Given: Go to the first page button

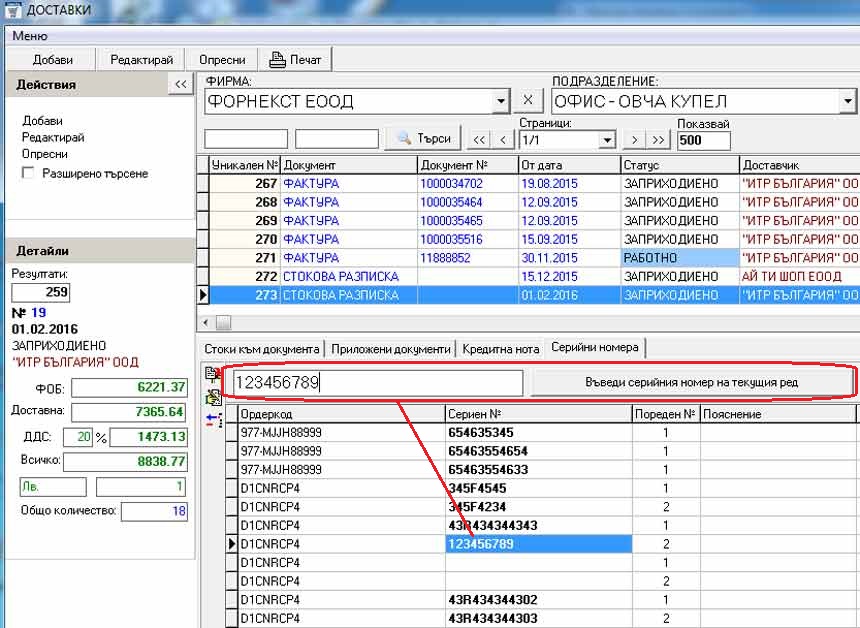Looking at the screenshot, I should click(479, 140).
